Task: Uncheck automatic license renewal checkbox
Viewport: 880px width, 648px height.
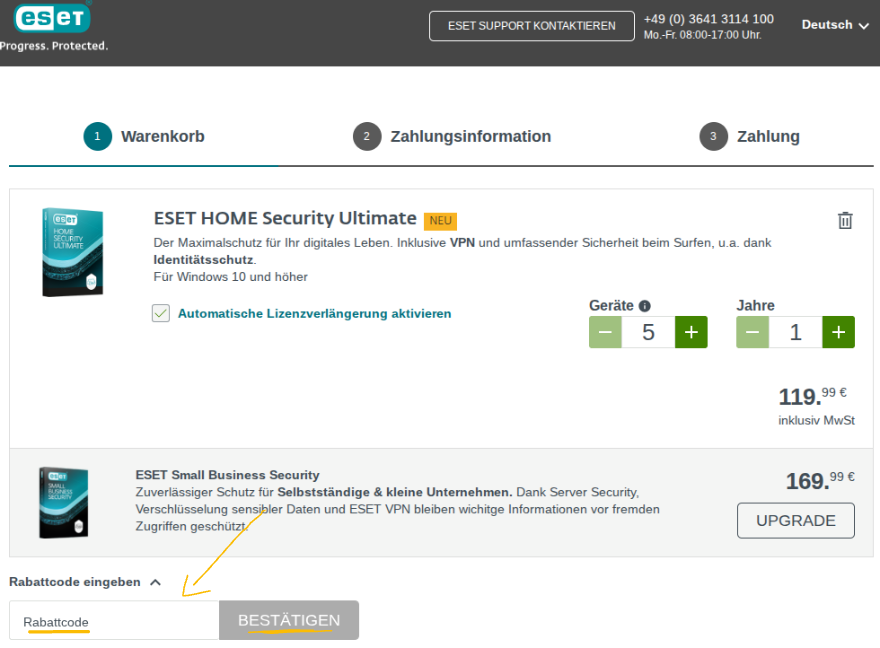Action: [161, 314]
